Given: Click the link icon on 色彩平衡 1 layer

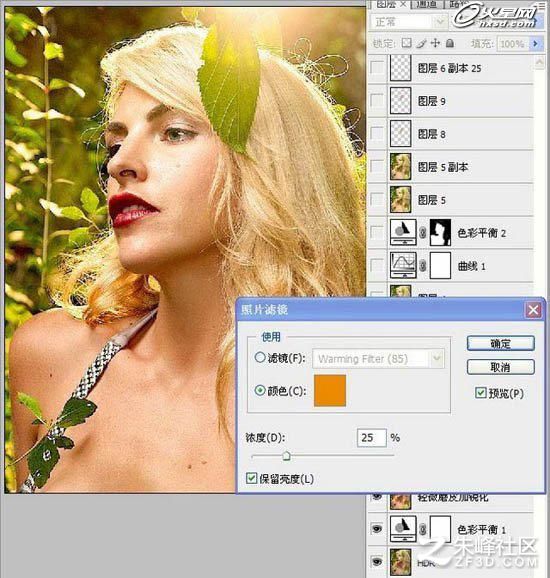Looking at the screenshot, I should tap(423, 529).
